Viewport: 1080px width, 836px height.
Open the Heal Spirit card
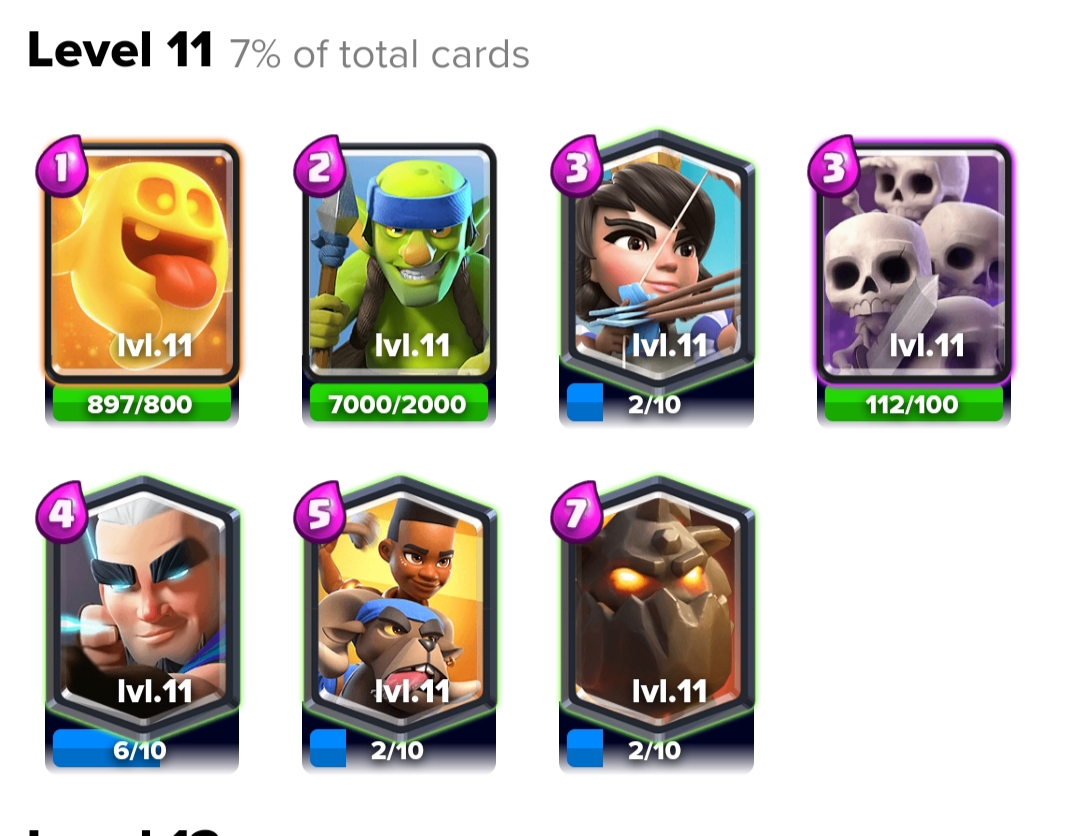(x=142, y=263)
